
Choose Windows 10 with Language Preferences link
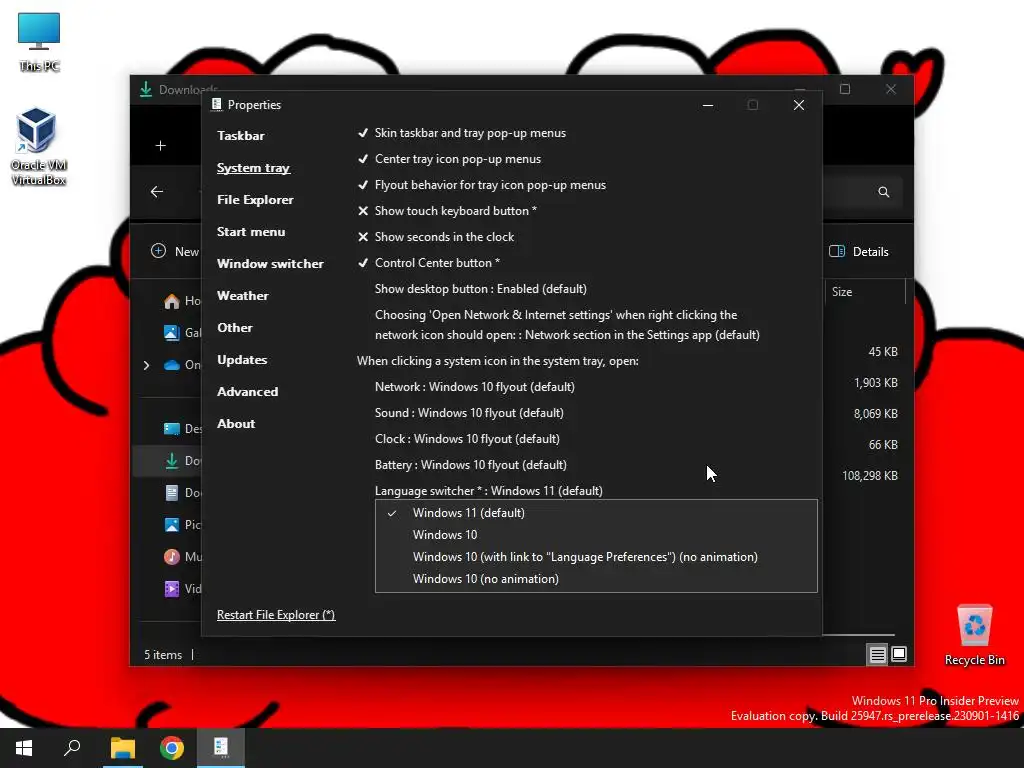(x=596, y=557)
